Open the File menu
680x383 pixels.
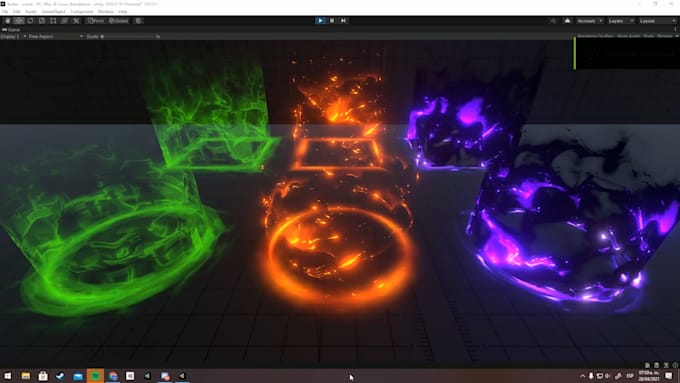[5, 12]
